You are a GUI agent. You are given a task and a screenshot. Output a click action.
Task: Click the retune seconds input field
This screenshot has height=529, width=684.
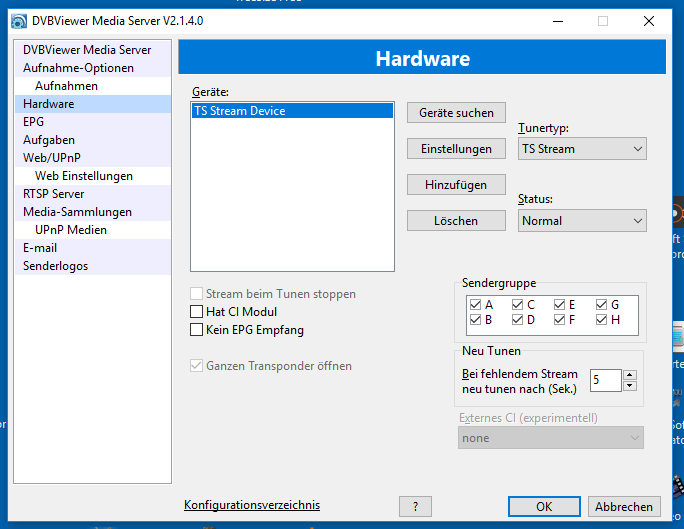point(605,380)
